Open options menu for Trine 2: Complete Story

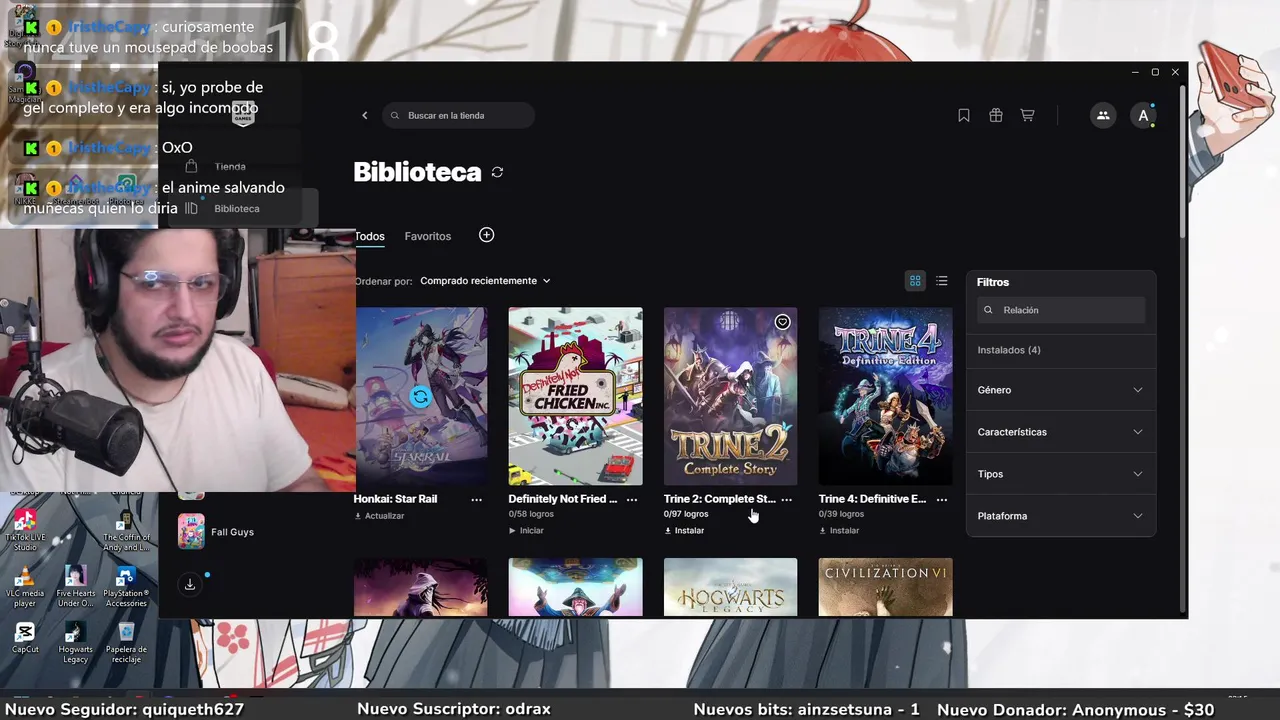(787, 499)
